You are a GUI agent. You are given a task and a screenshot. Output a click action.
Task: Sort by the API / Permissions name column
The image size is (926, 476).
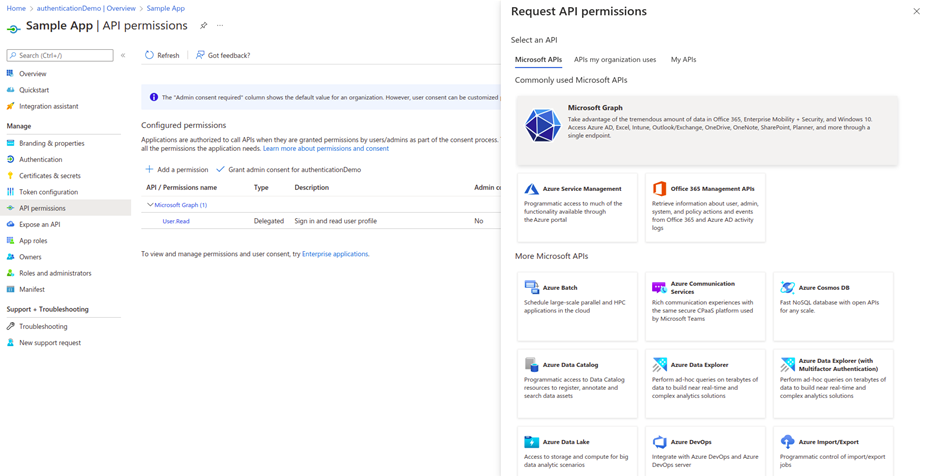click(181, 187)
